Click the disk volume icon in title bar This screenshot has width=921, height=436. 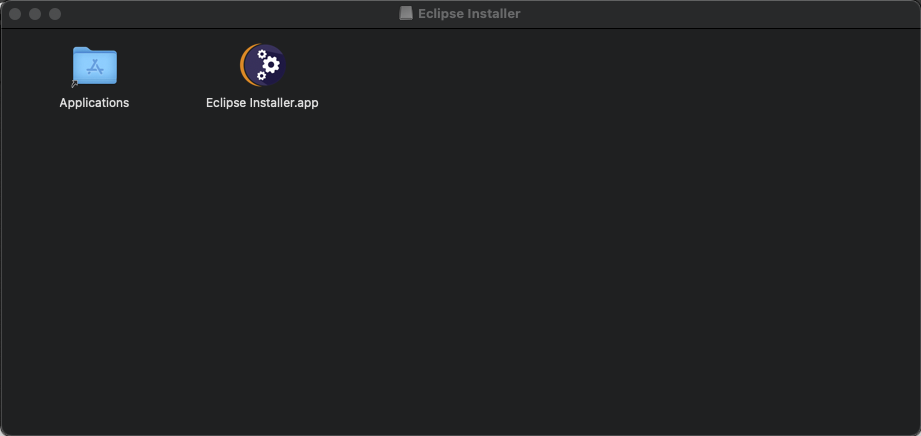[x=406, y=14]
